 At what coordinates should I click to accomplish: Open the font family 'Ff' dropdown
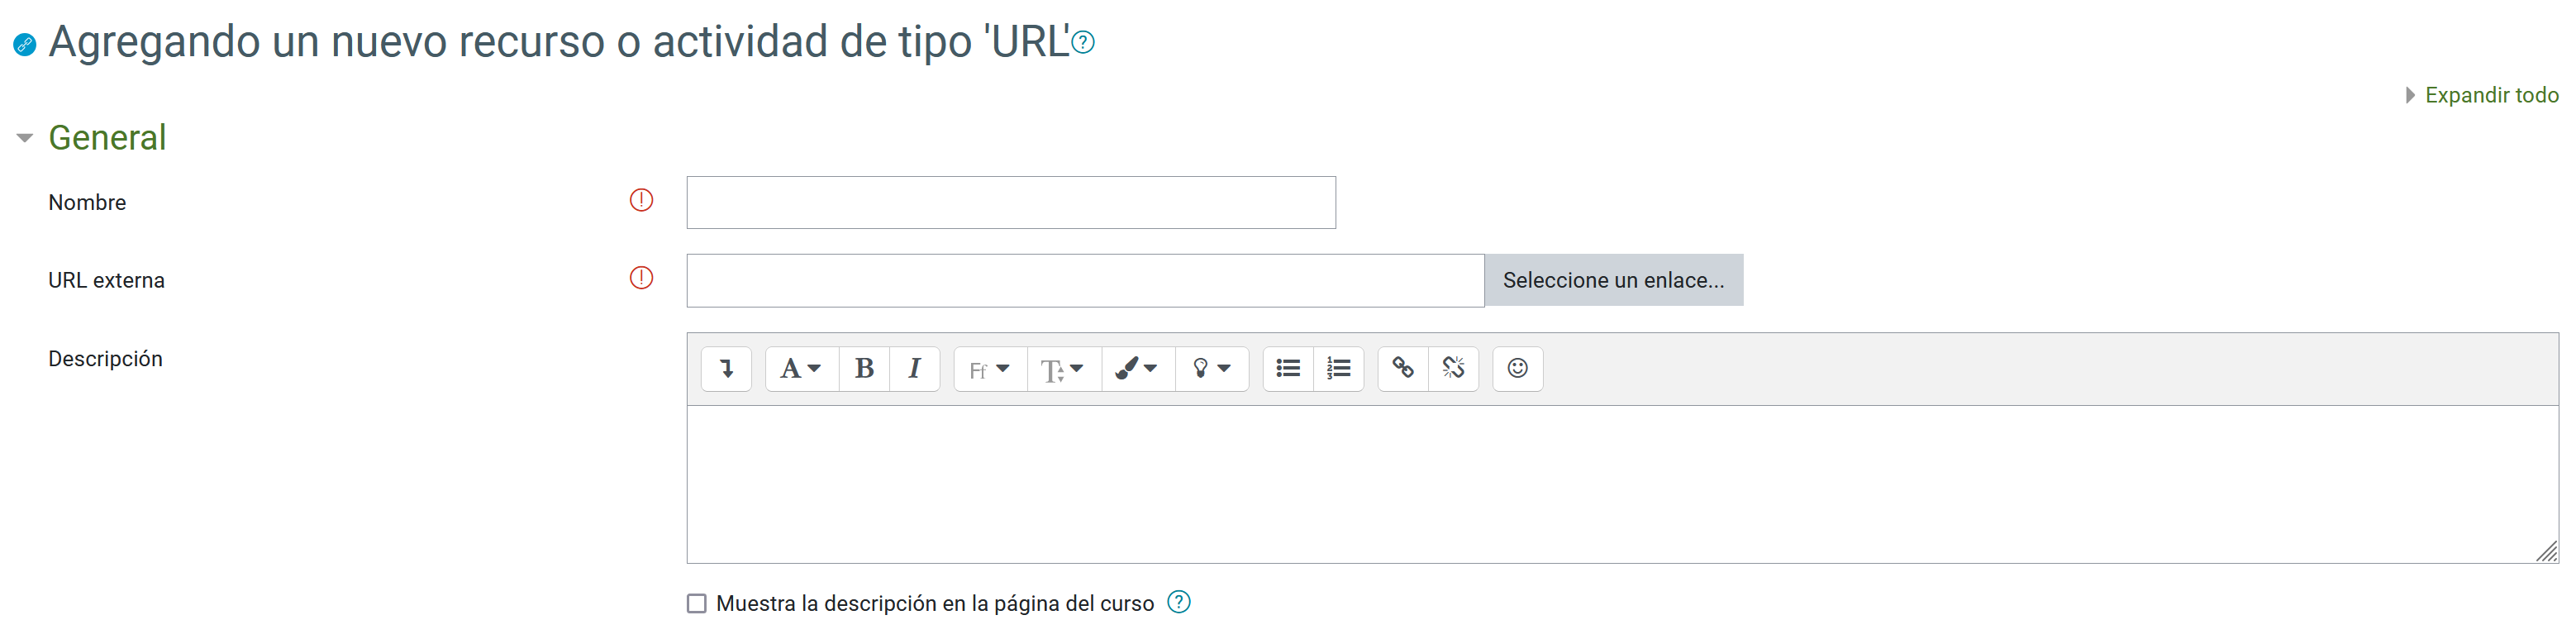coord(990,369)
